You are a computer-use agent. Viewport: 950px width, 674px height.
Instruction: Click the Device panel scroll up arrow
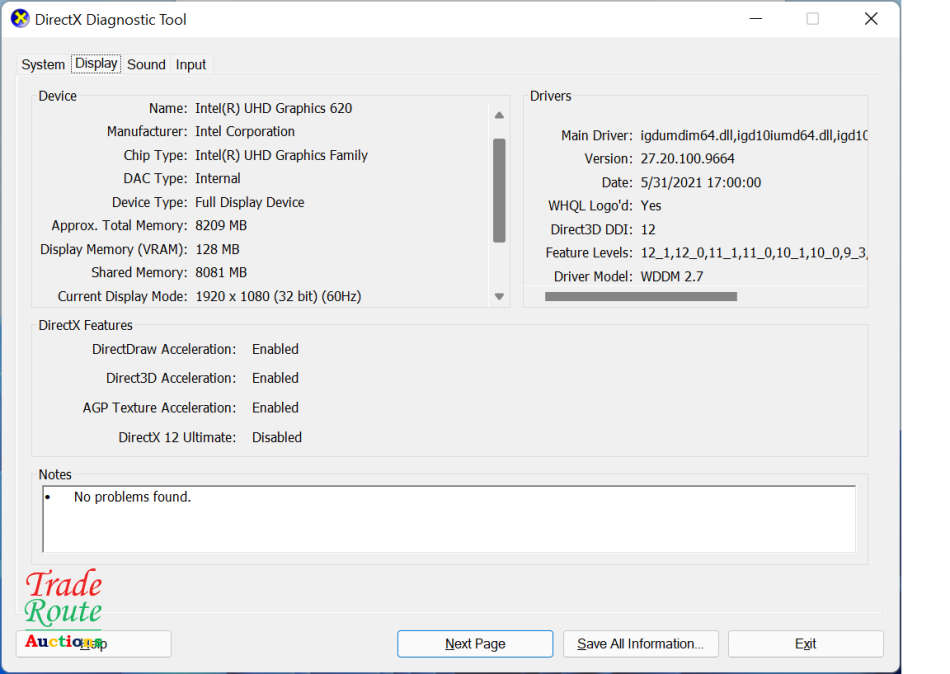tap(499, 115)
